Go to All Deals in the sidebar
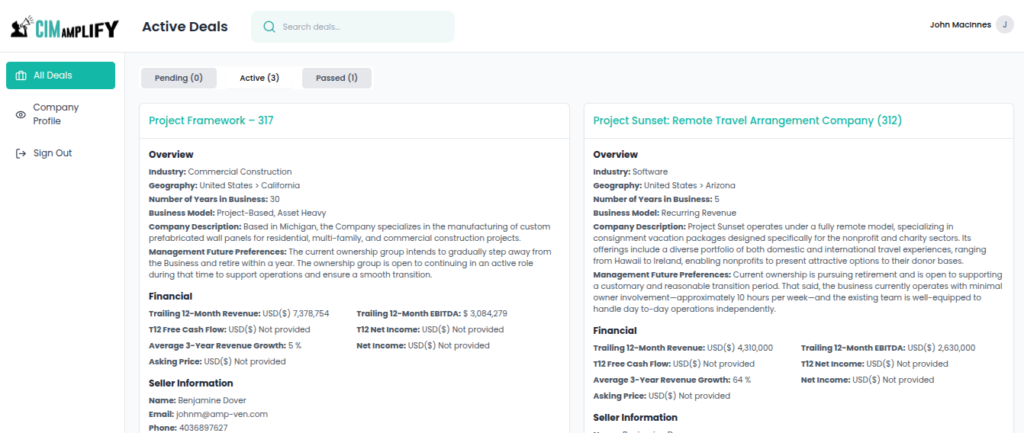Image resolution: width=1024 pixels, height=433 pixels. coord(61,75)
